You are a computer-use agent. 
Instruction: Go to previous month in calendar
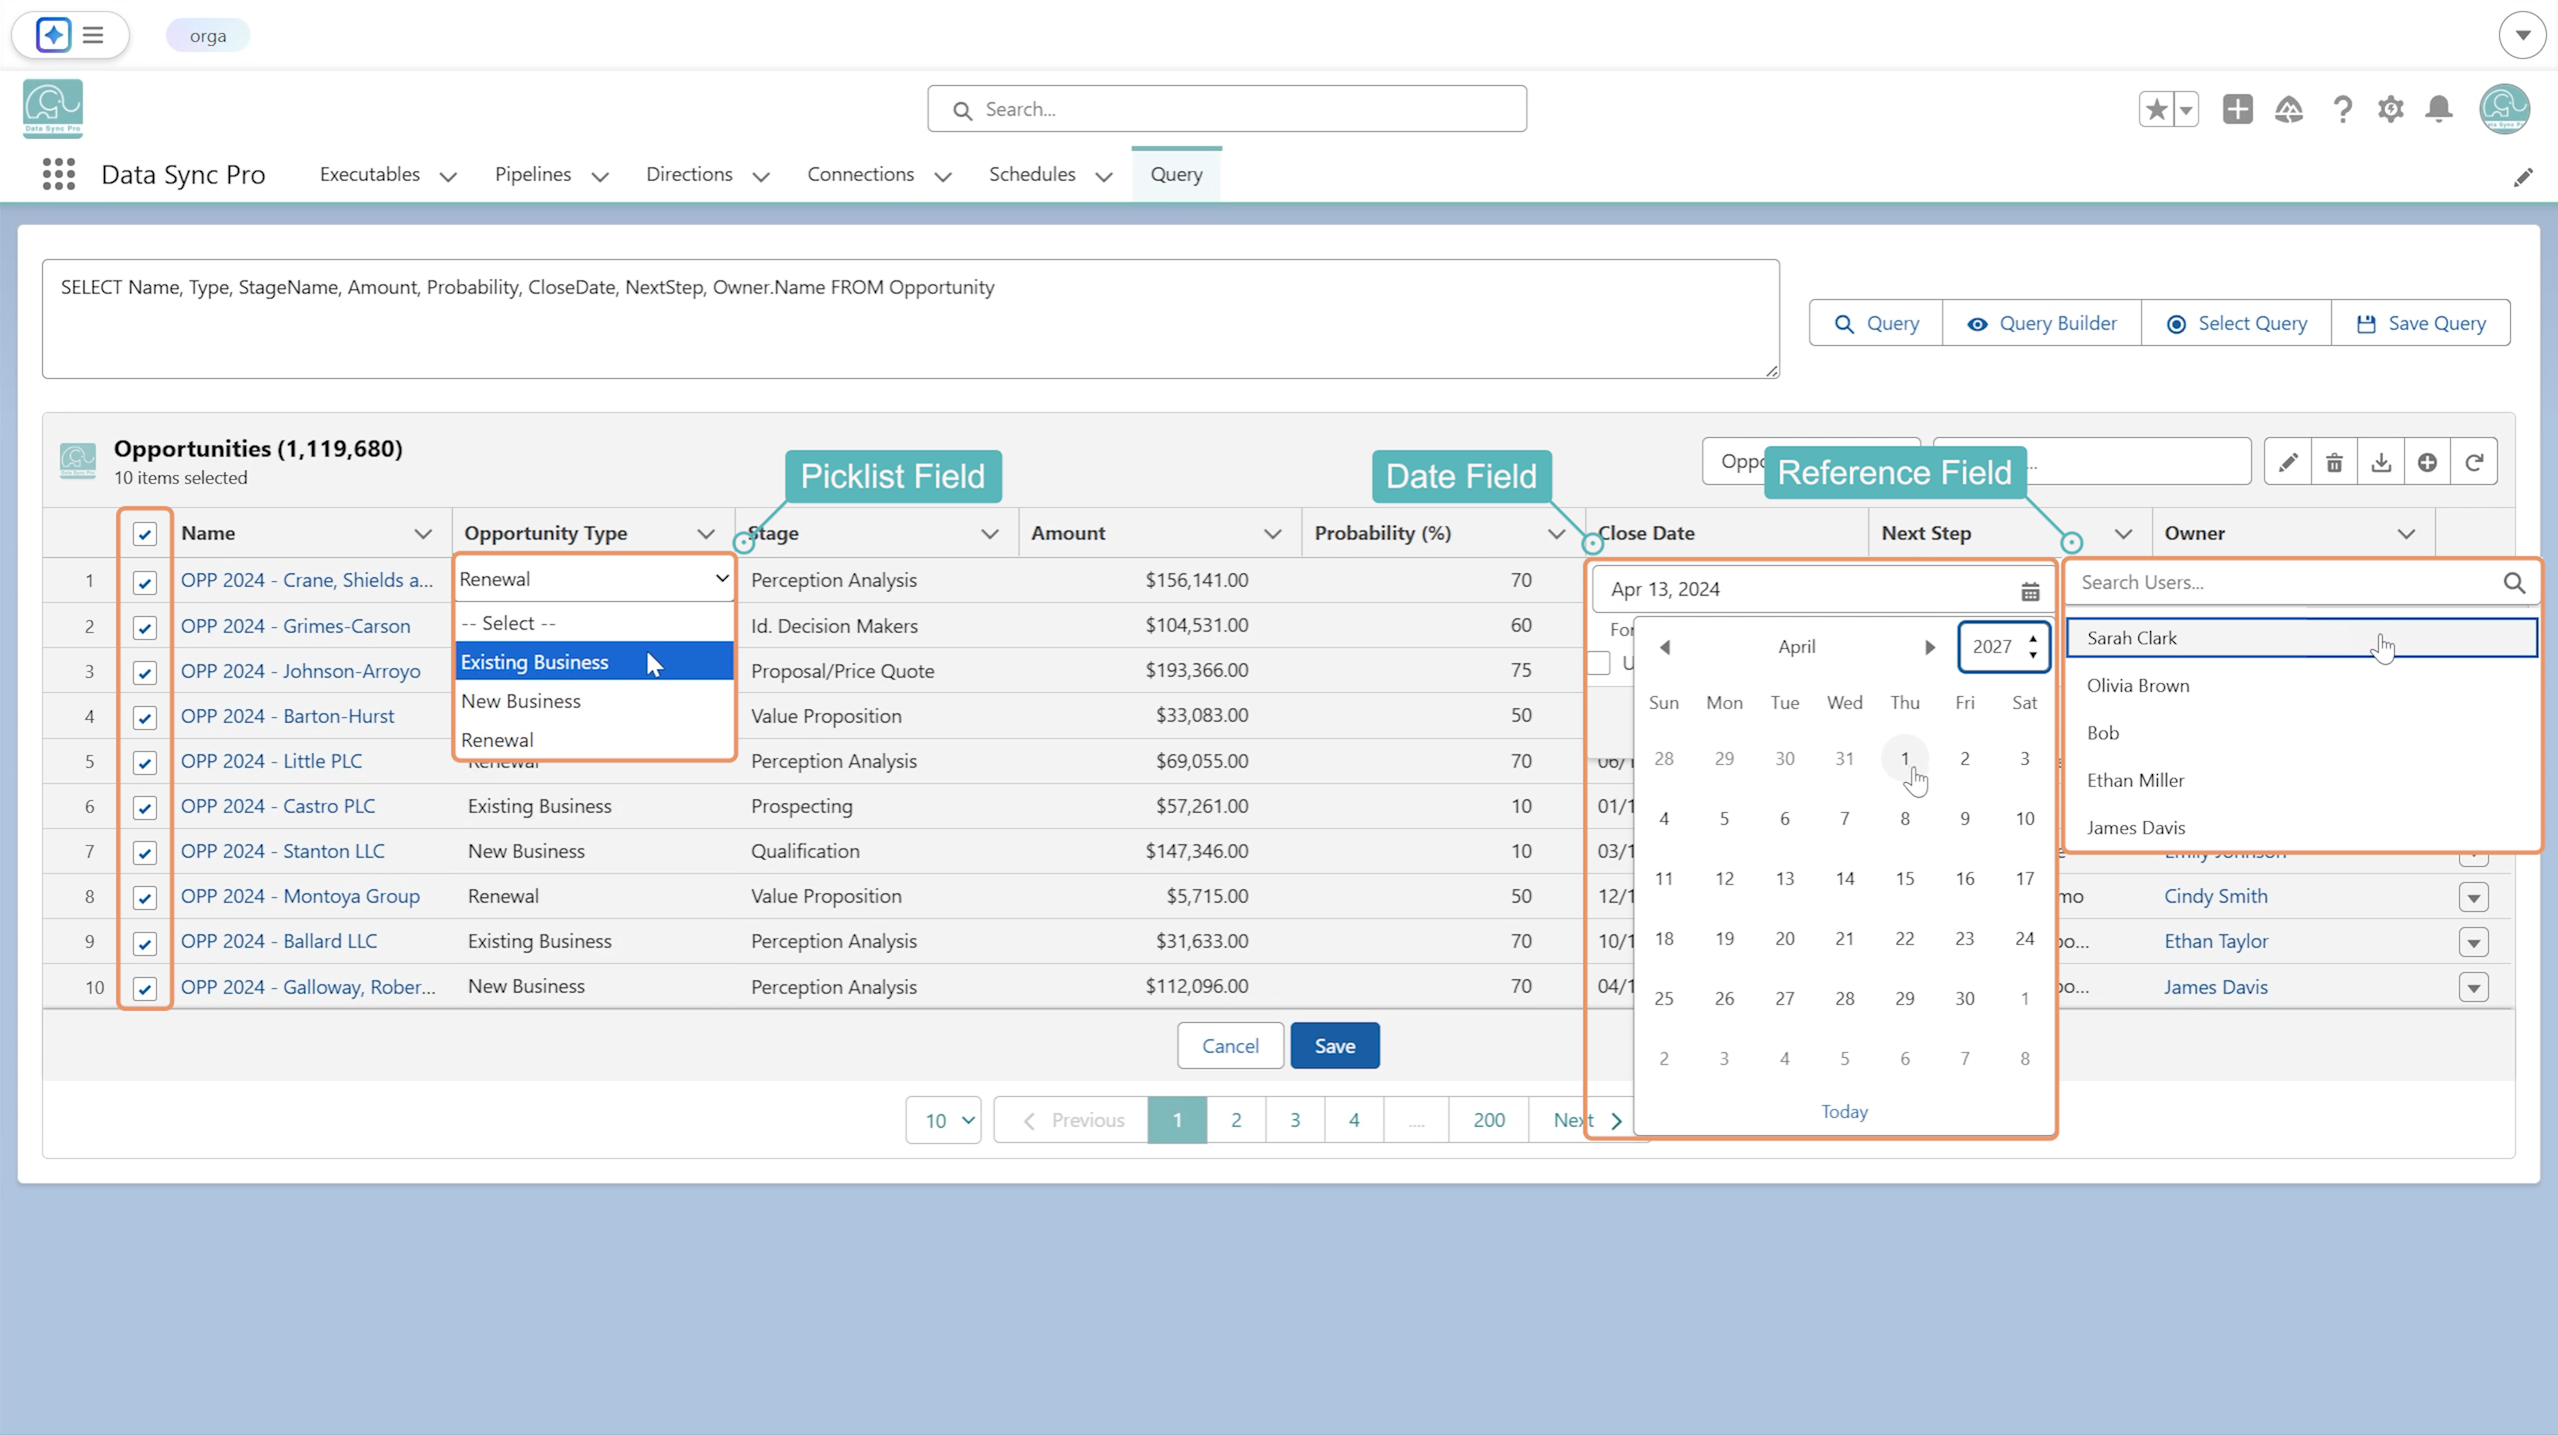point(1665,647)
